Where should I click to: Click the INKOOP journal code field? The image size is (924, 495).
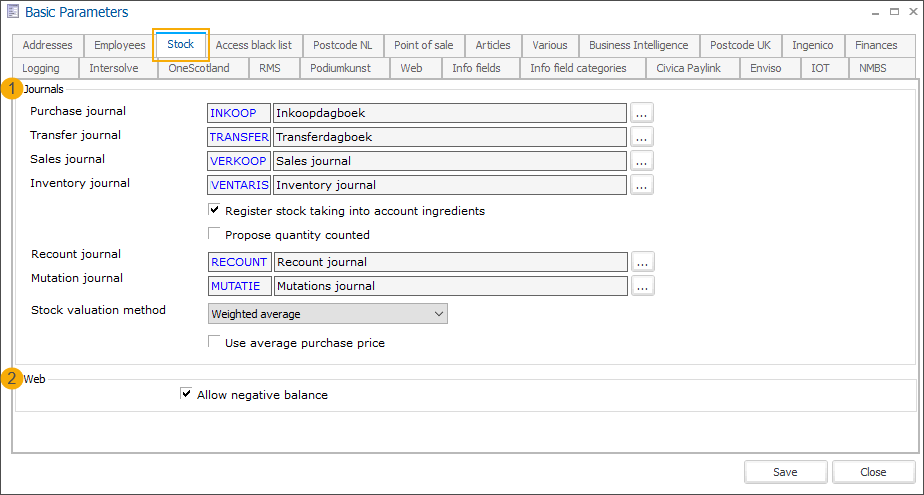click(239, 113)
